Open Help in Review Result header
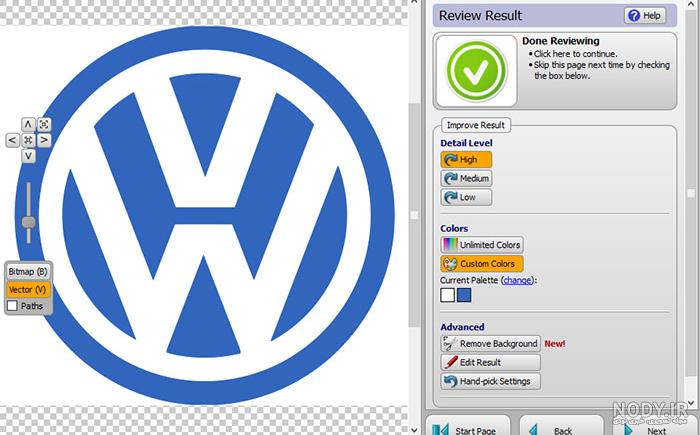The width and height of the screenshot is (700, 435). 645,16
